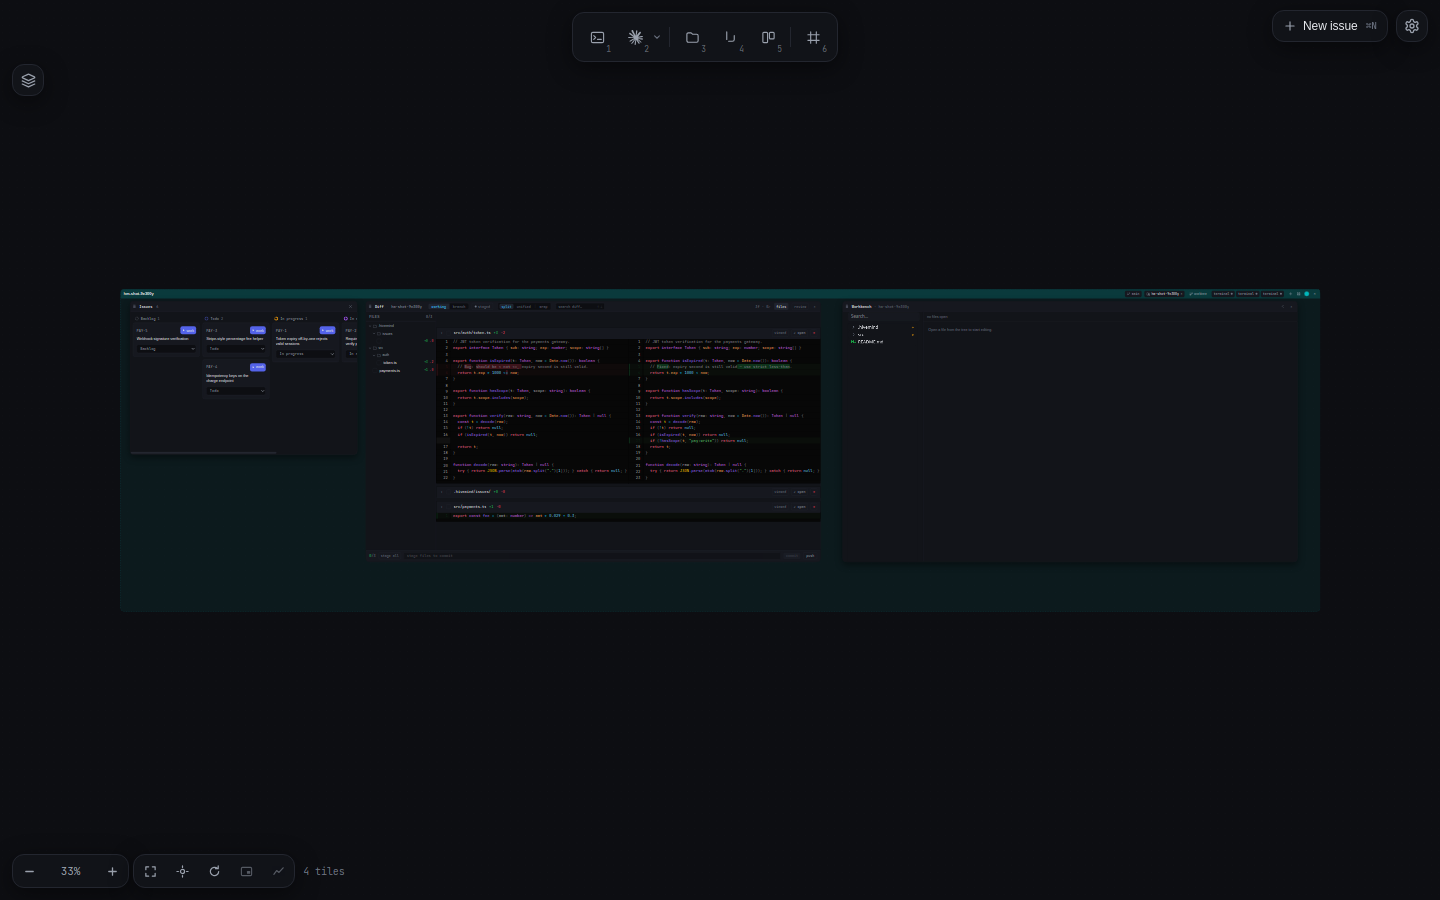The image size is (1440, 900).
Task: Switch Diff tile to working tab
Action: (439, 306)
